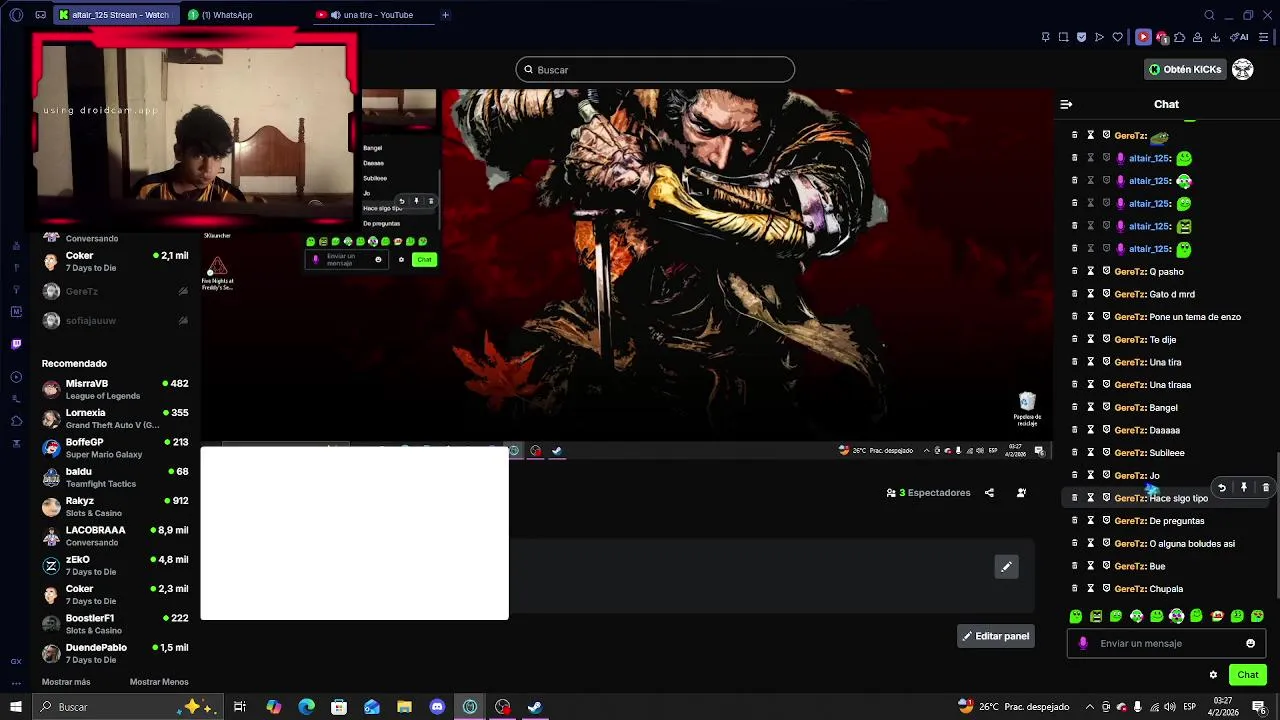Click altair_125 username in top chat message
This screenshot has width=1280, height=720.
point(1149,158)
